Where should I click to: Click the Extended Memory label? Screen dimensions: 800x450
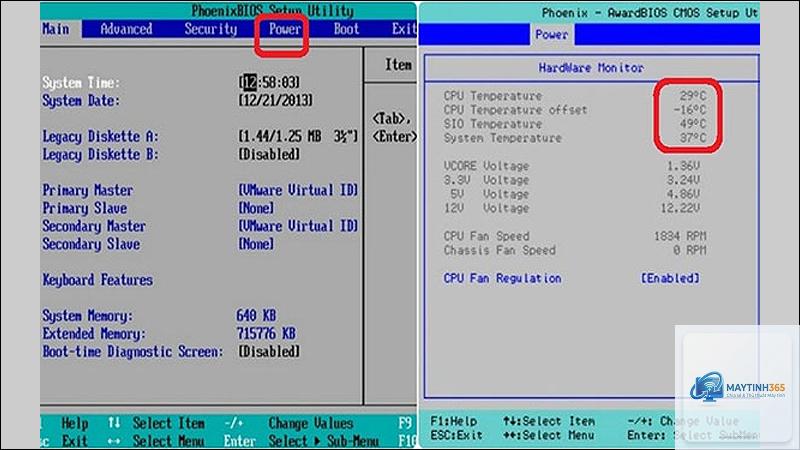pos(94,334)
